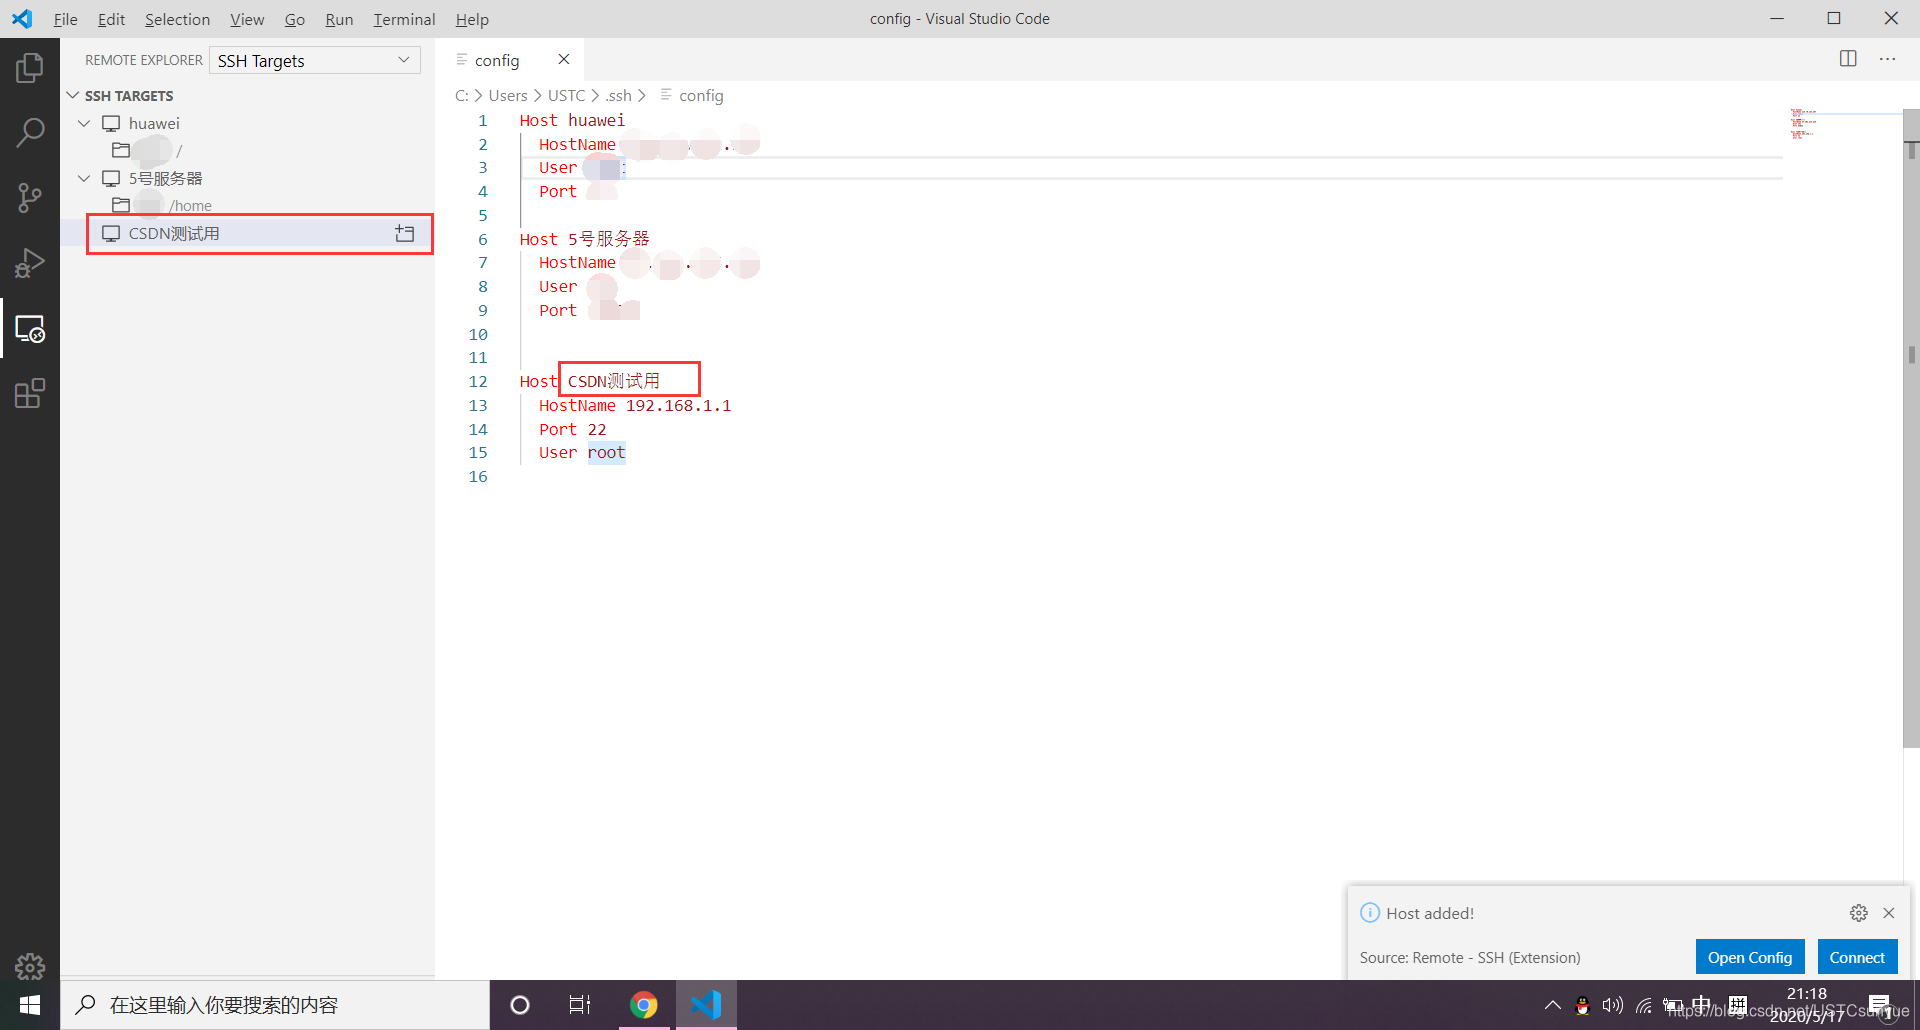The width and height of the screenshot is (1920, 1030).
Task: Click the info icon in notification
Action: pyautogui.click(x=1370, y=913)
